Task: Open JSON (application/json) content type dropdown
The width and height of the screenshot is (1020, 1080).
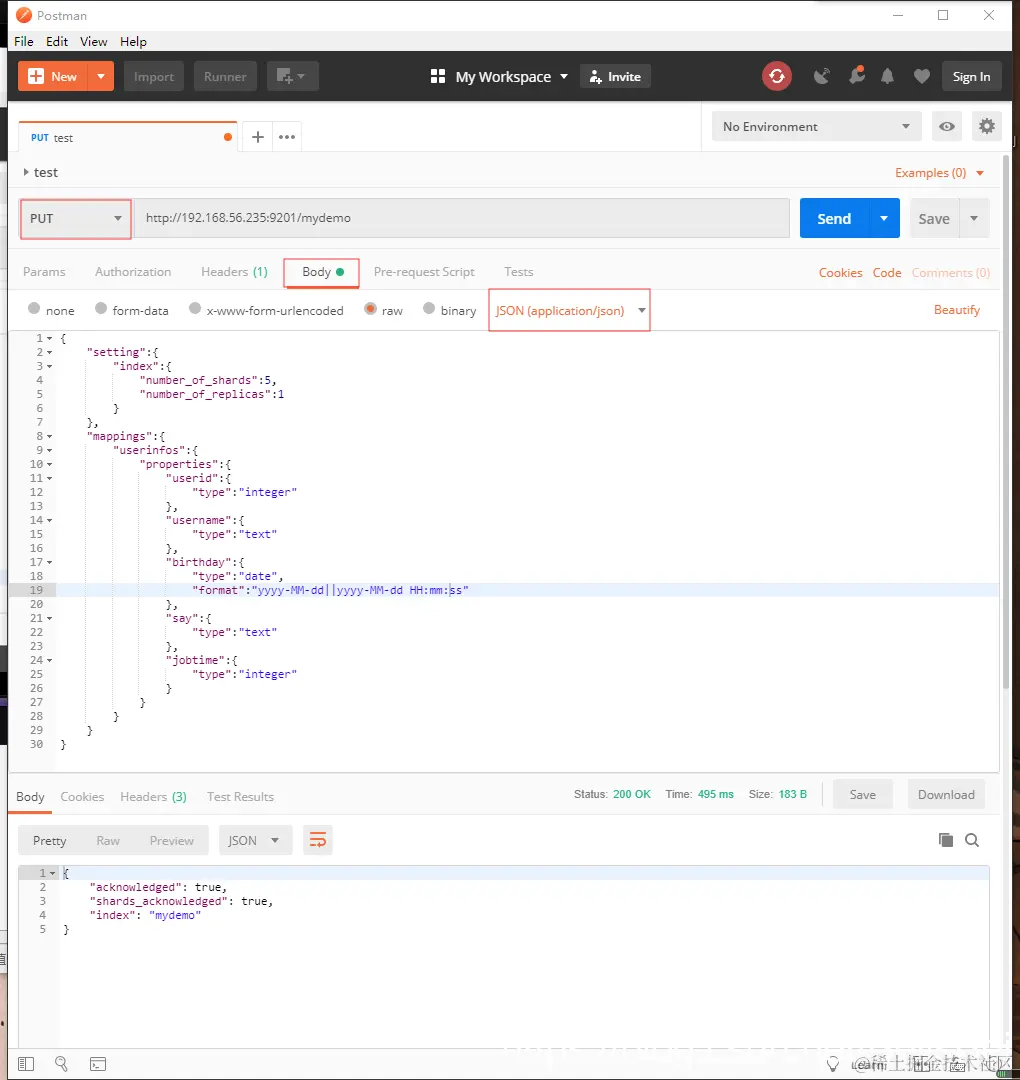Action: tap(570, 311)
